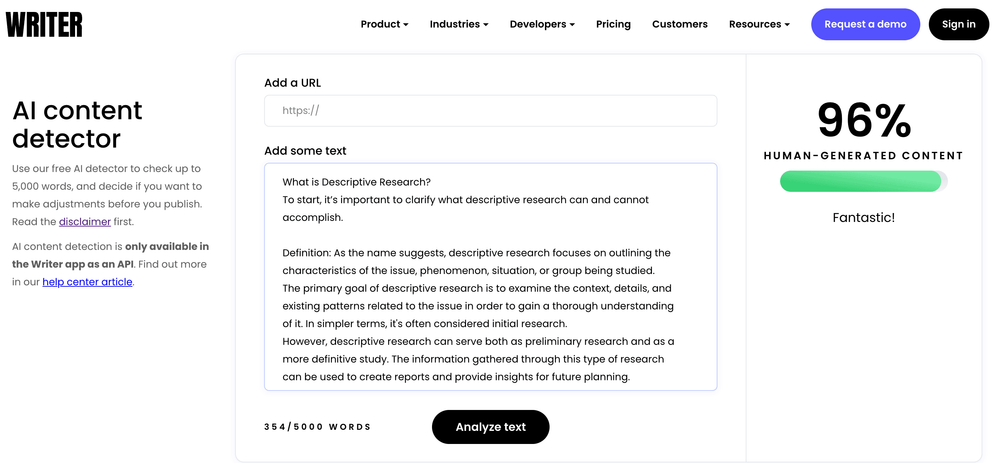The width and height of the screenshot is (1000, 463).
Task: Expand the Product dropdown menu
Action: [x=385, y=24]
